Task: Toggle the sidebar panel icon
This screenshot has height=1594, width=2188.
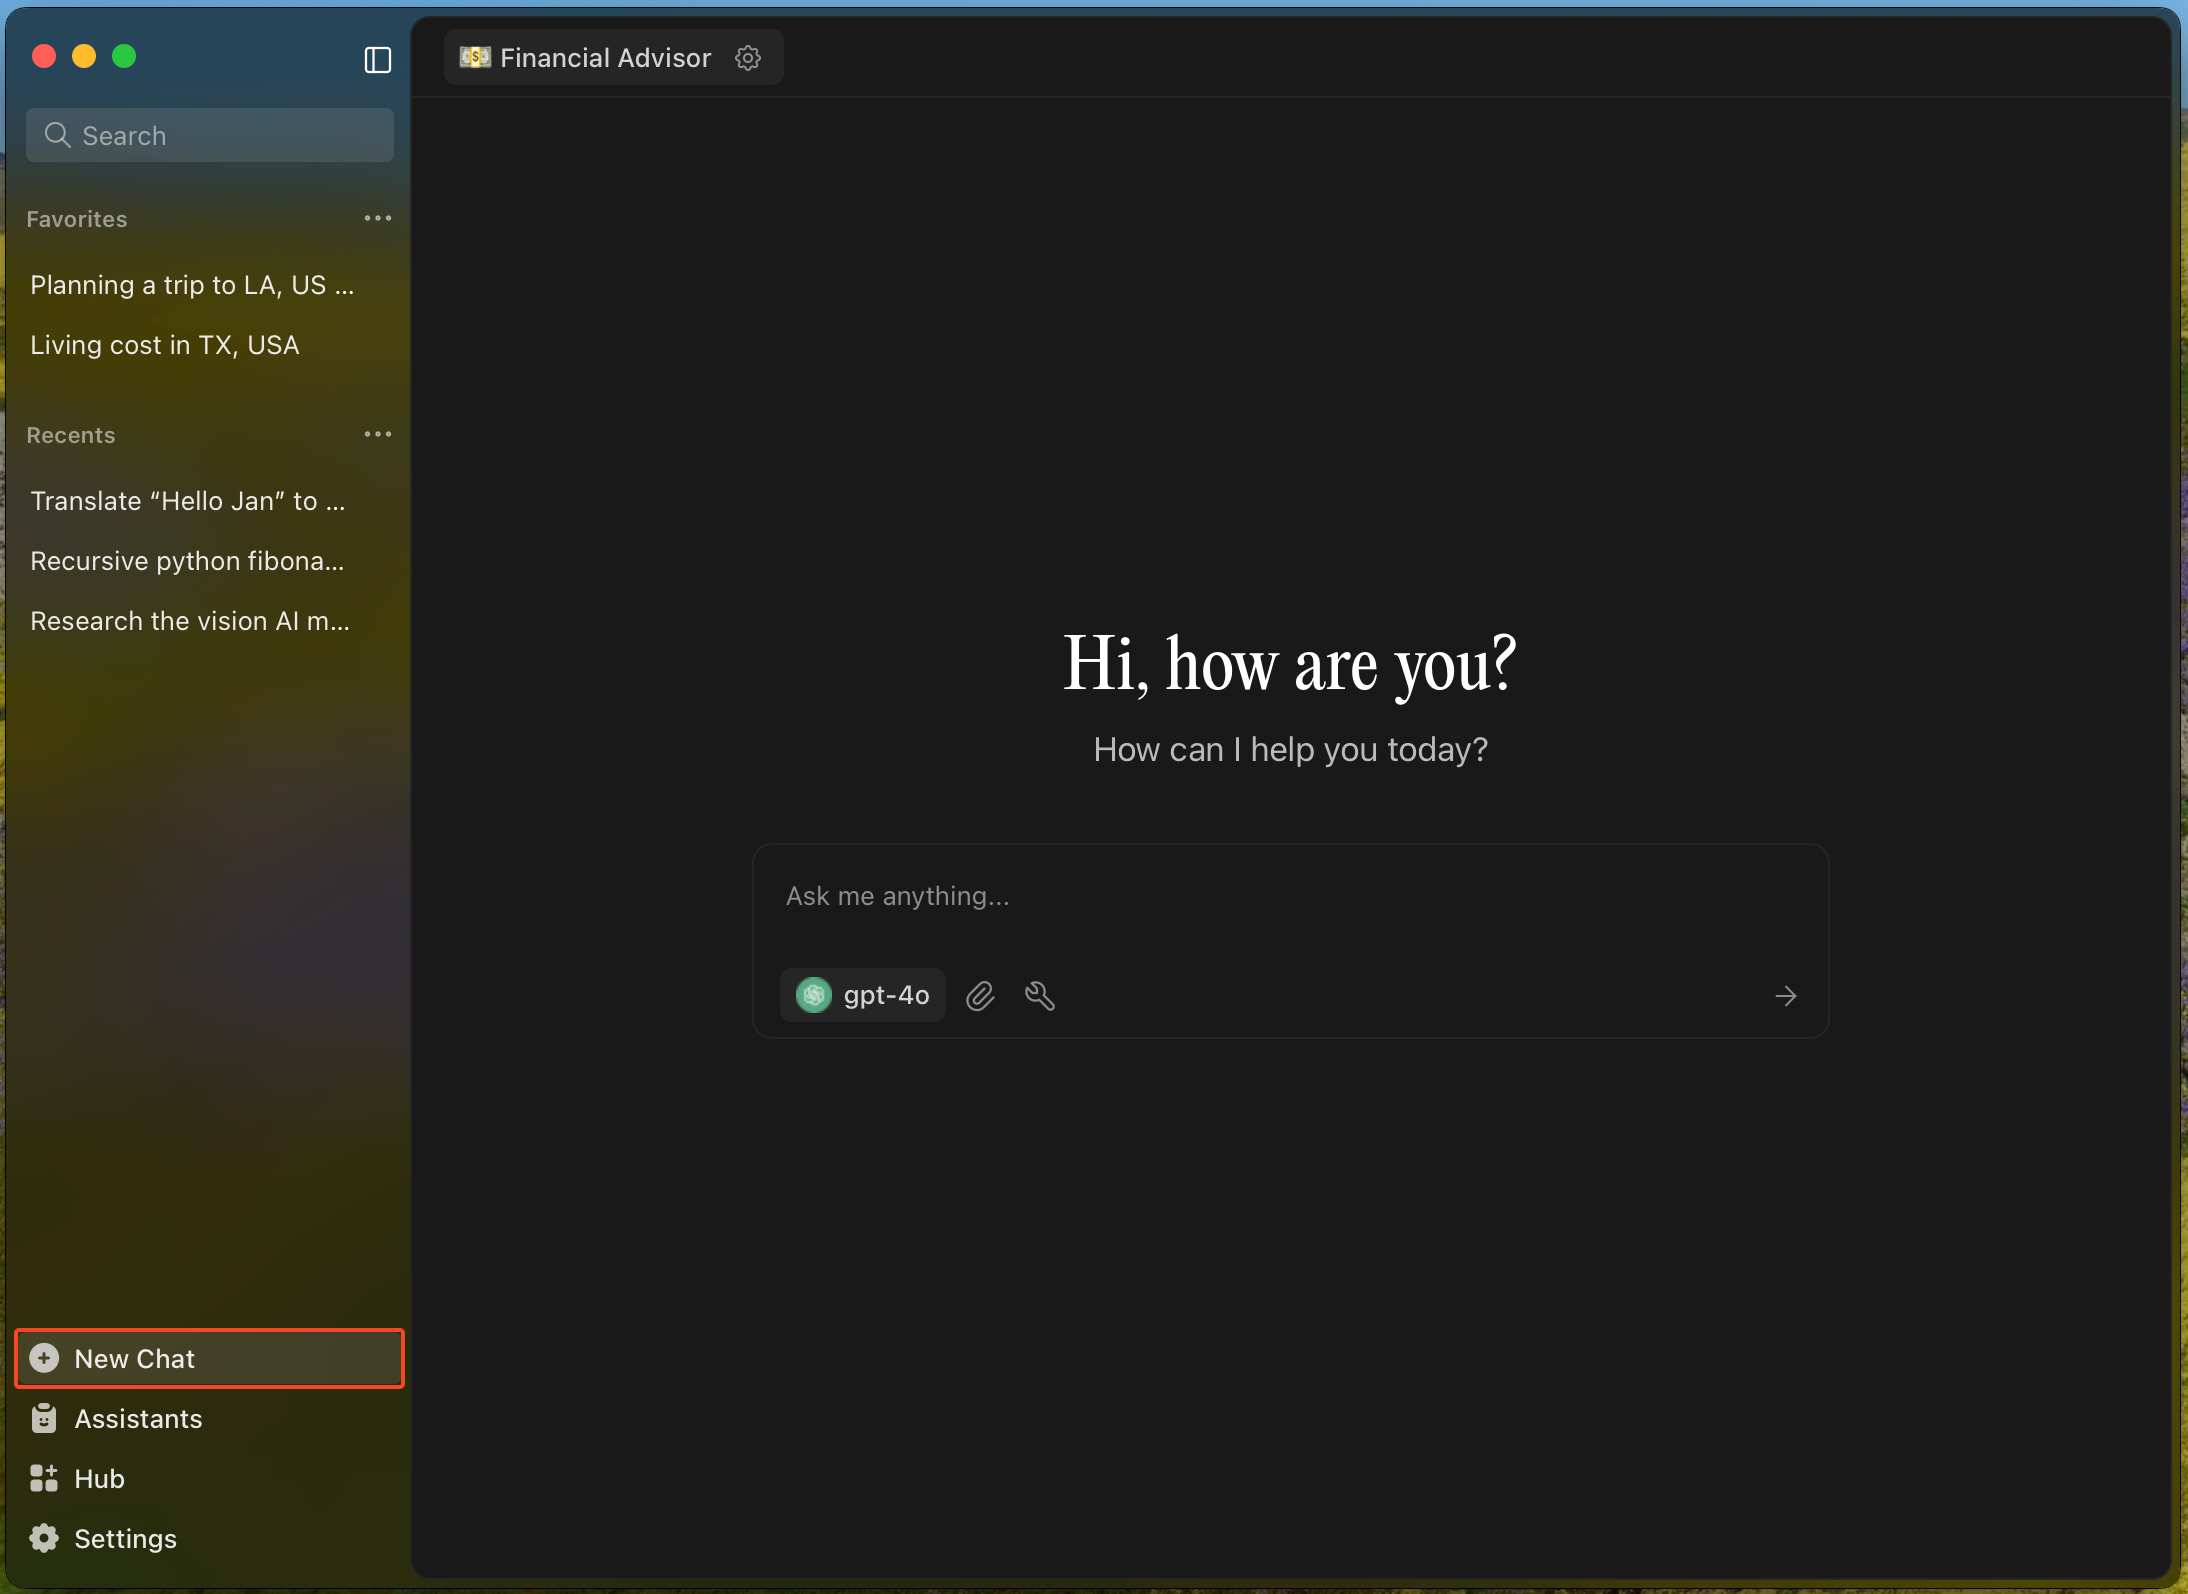Action: click(377, 60)
